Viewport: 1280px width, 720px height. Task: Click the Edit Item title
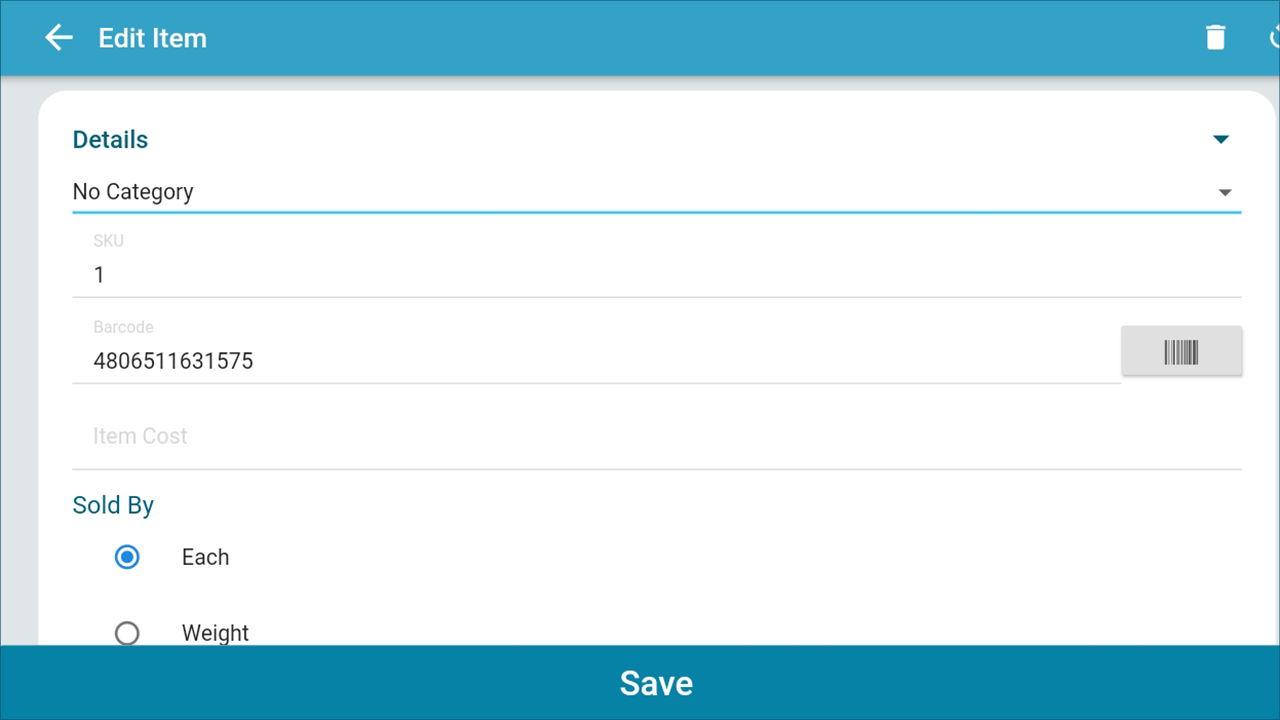pyautogui.click(x=153, y=38)
